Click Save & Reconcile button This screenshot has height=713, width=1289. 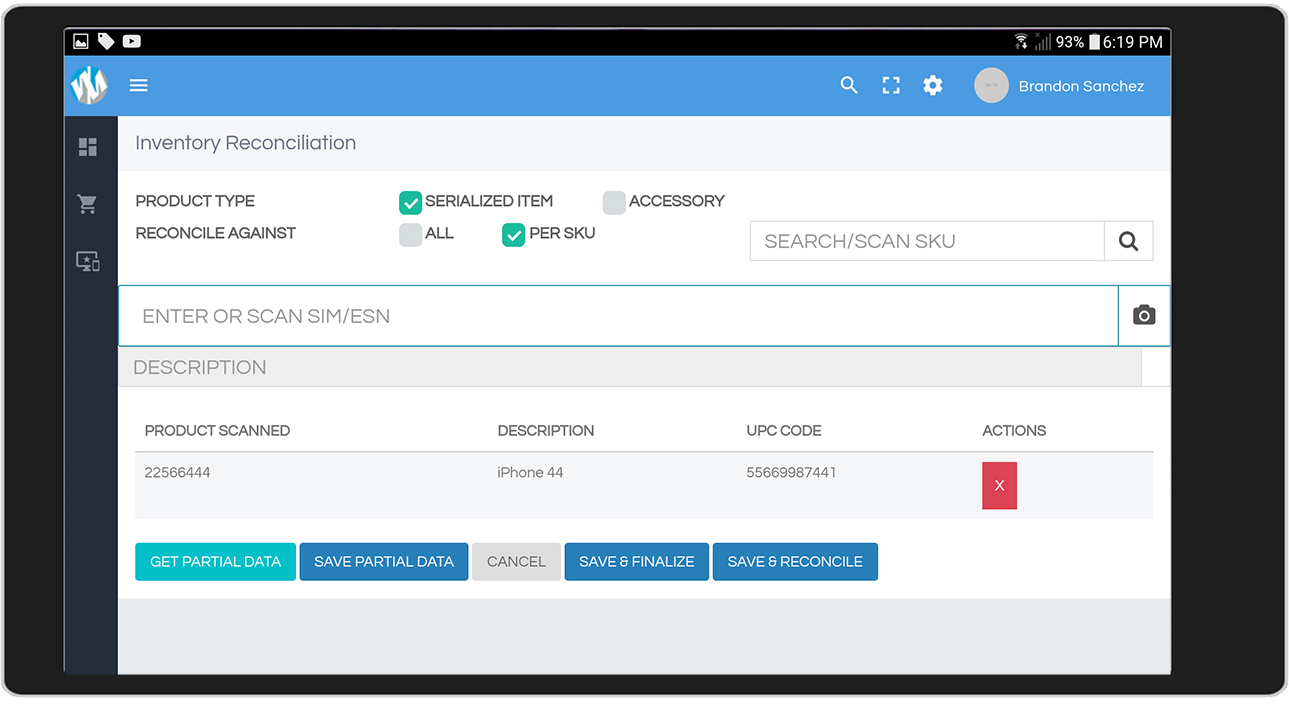(795, 562)
